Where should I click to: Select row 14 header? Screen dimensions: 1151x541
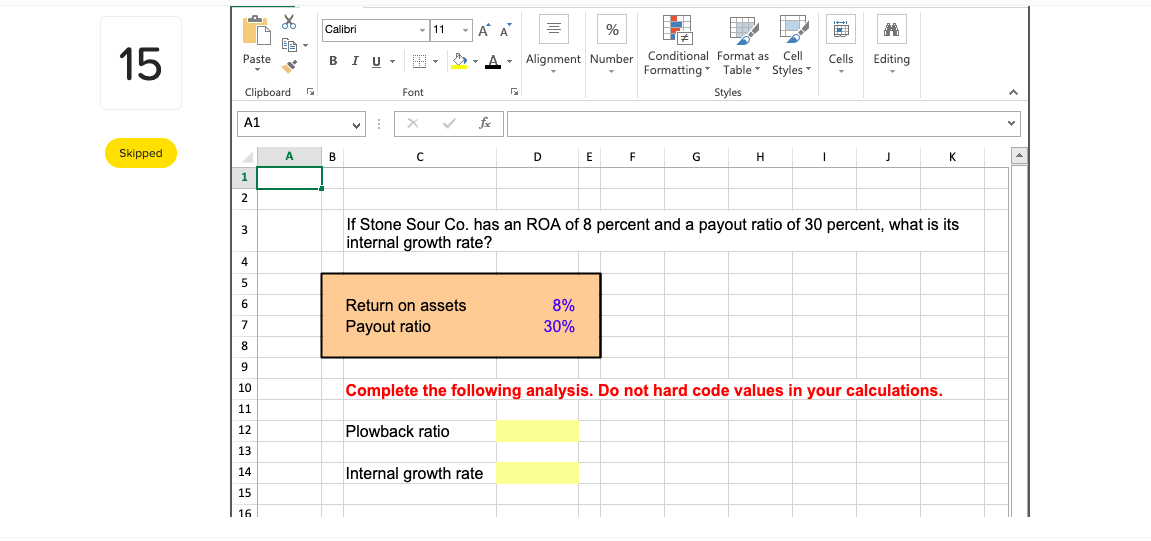pyautogui.click(x=244, y=473)
